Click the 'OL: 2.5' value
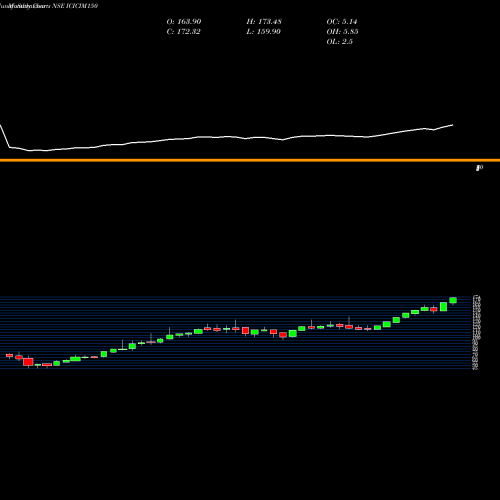 coord(339,42)
